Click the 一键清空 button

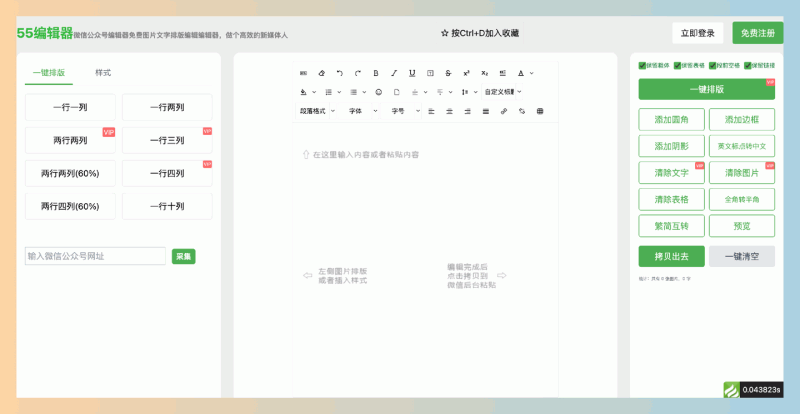pyautogui.click(x=742, y=257)
